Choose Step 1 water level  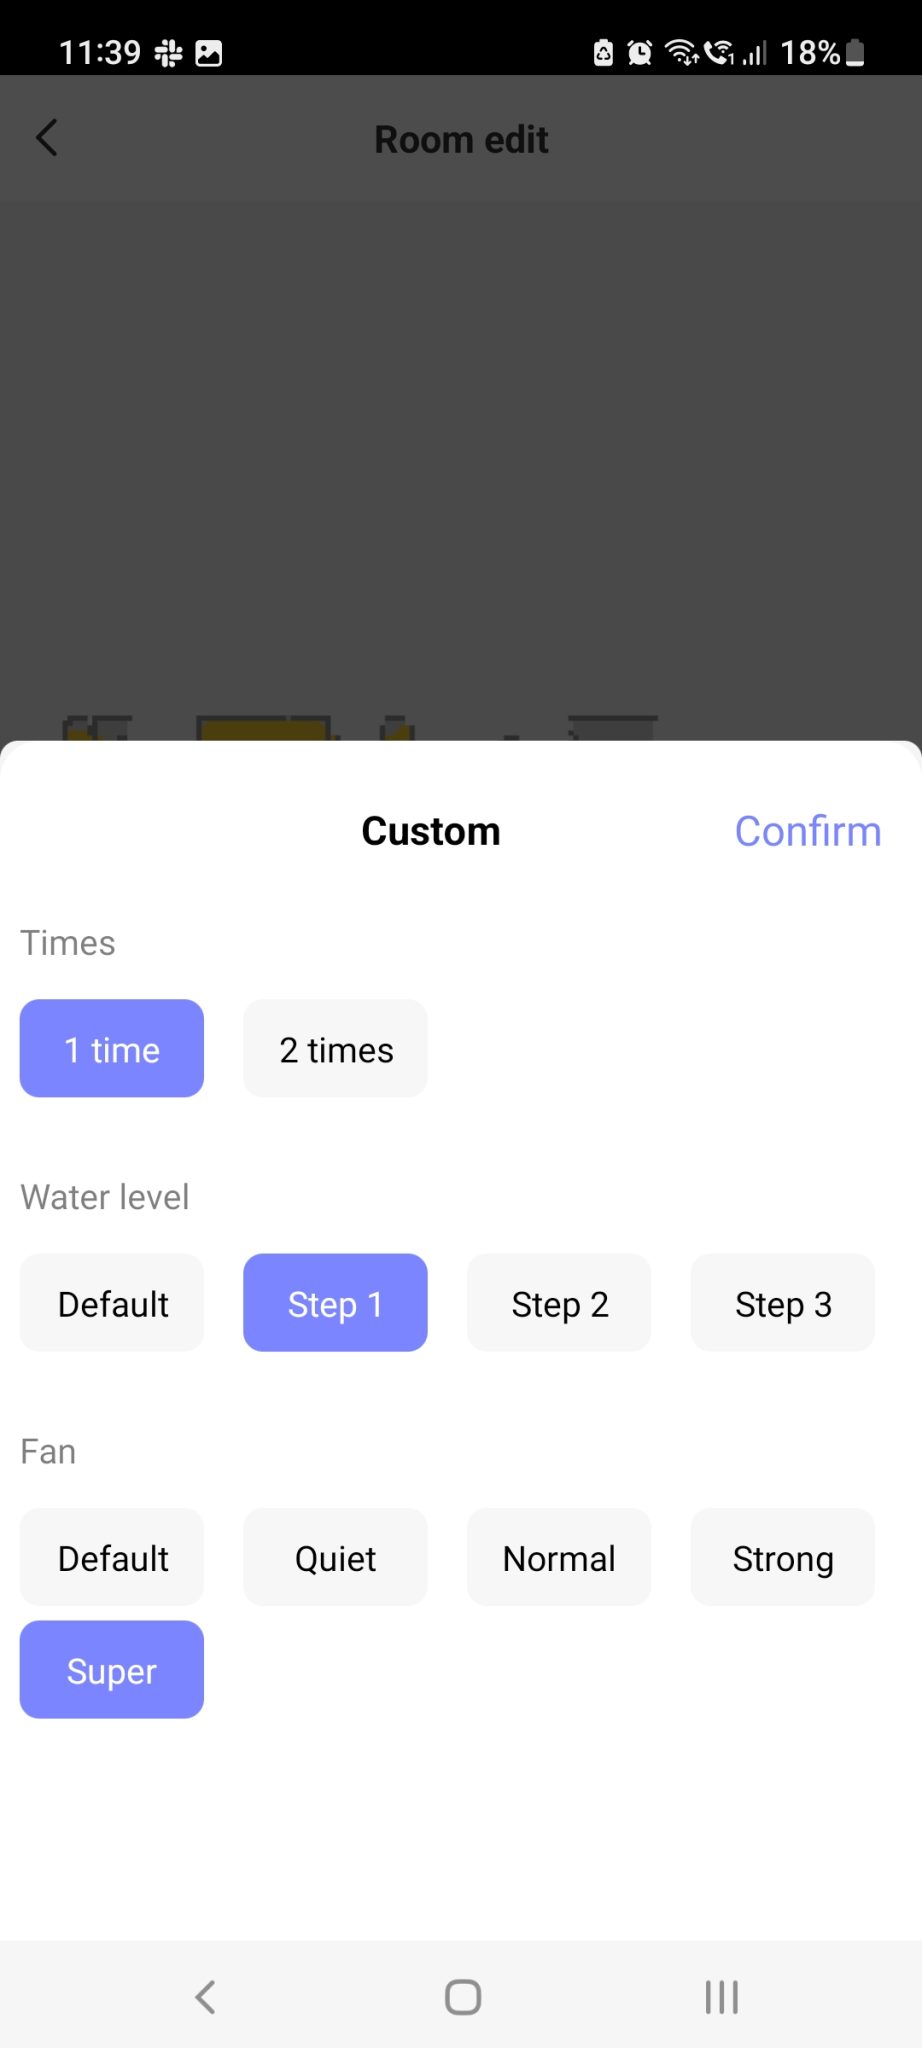[x=336, y=1302]
